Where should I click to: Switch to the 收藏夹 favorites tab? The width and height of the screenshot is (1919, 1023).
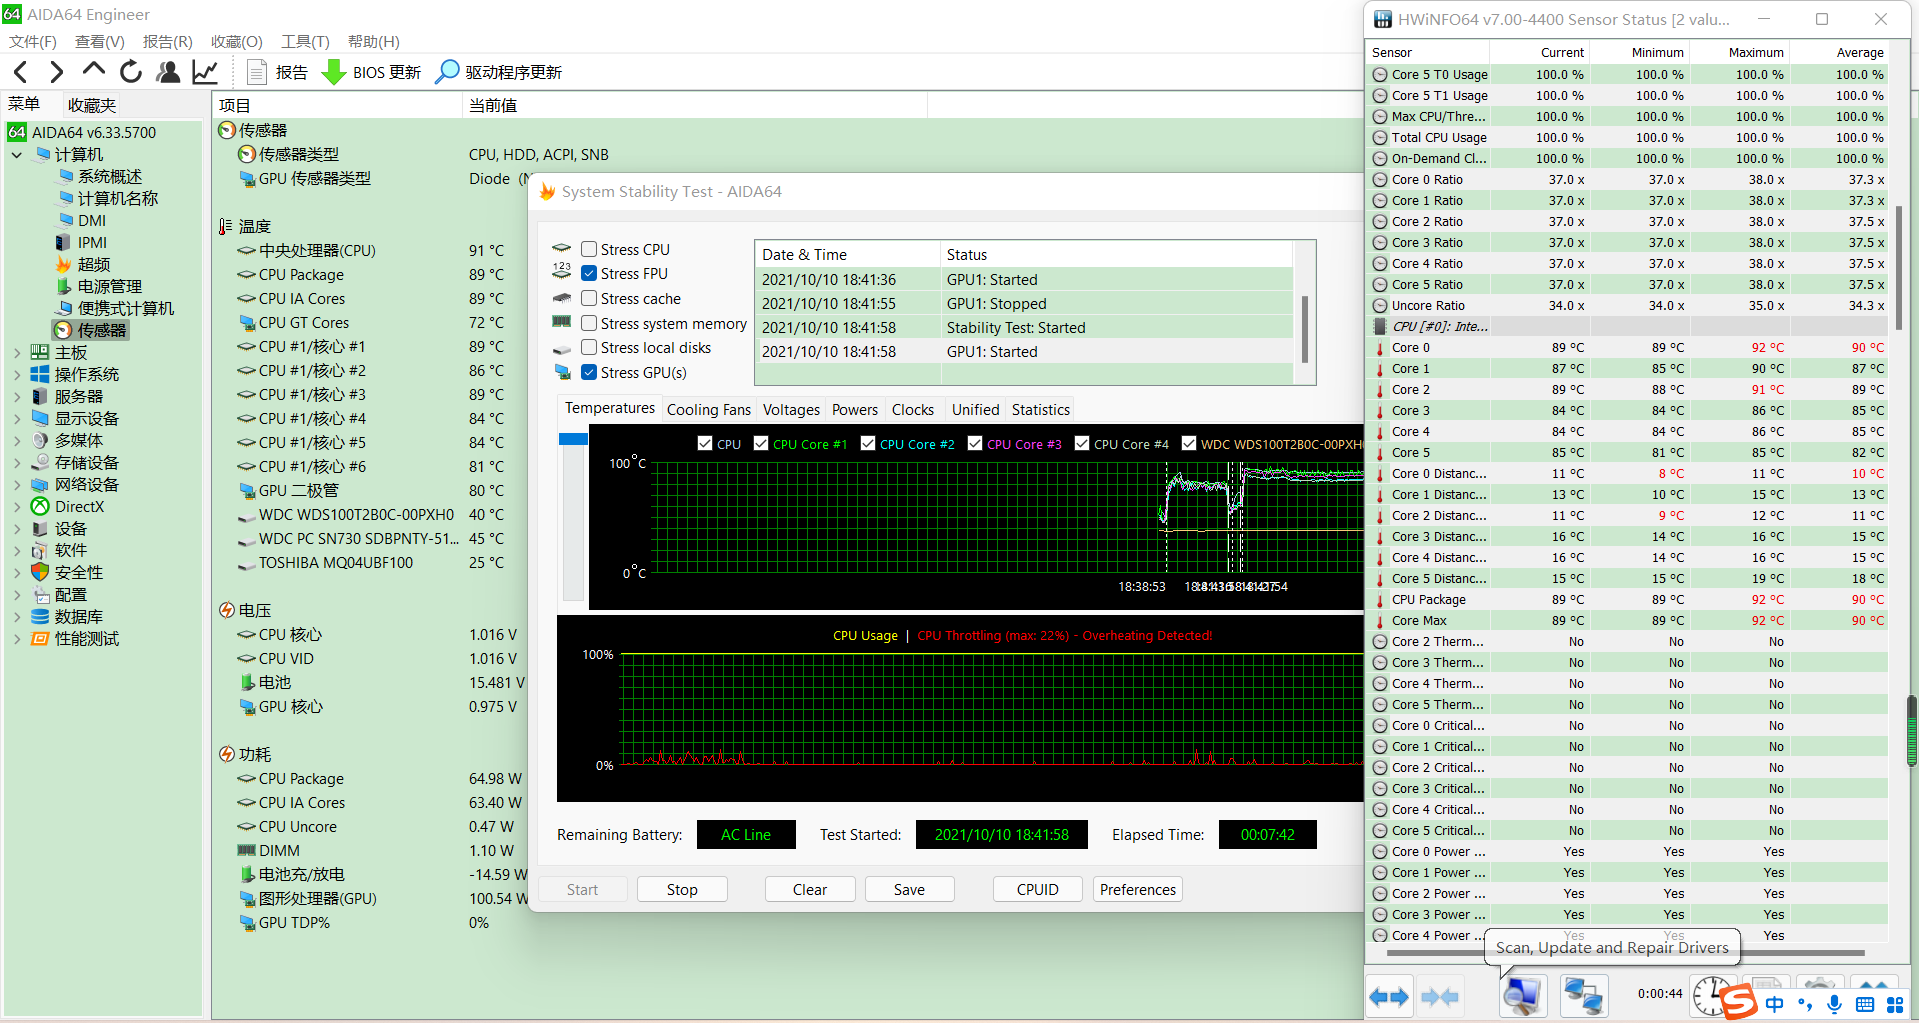92,105
